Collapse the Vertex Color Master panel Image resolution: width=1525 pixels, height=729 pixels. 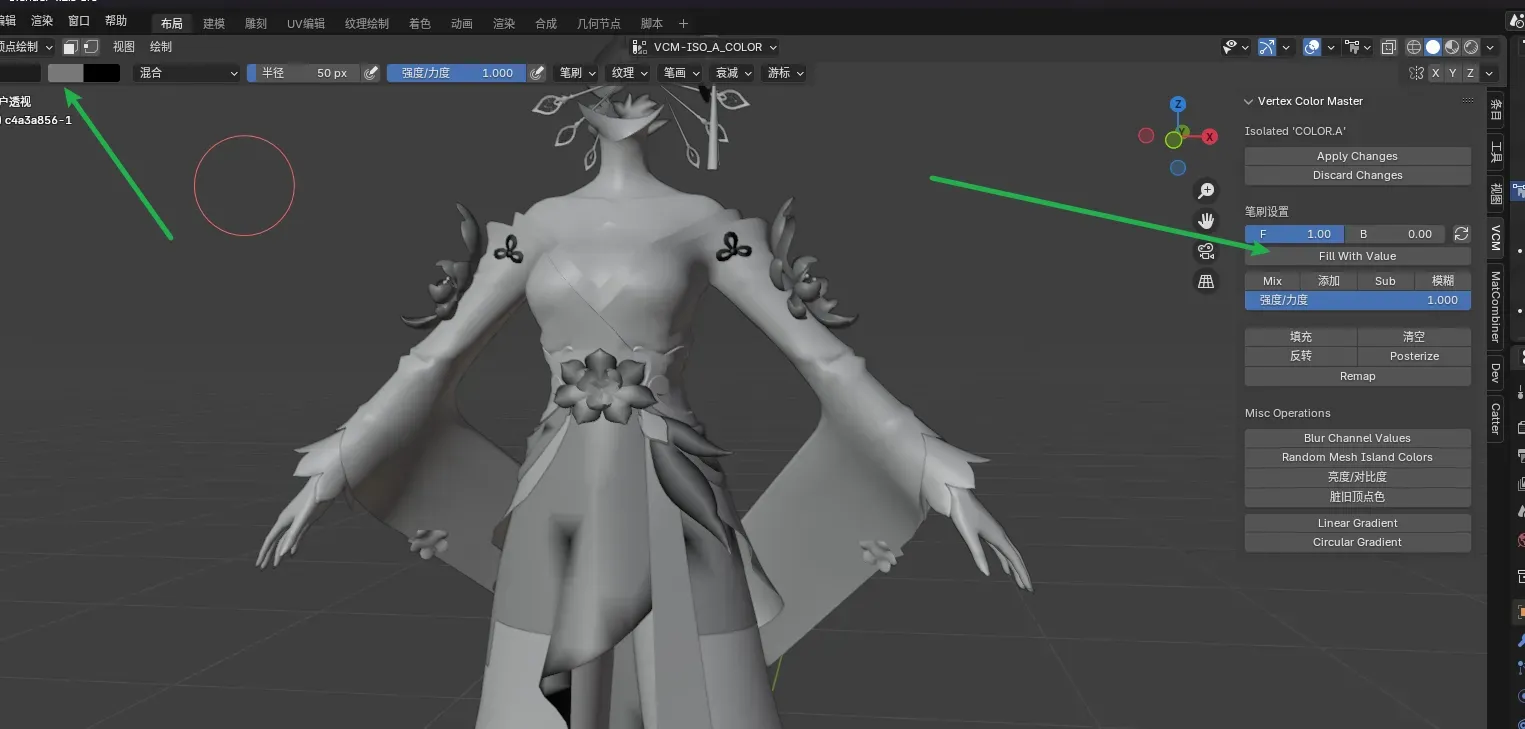(x=1249, y=101)
